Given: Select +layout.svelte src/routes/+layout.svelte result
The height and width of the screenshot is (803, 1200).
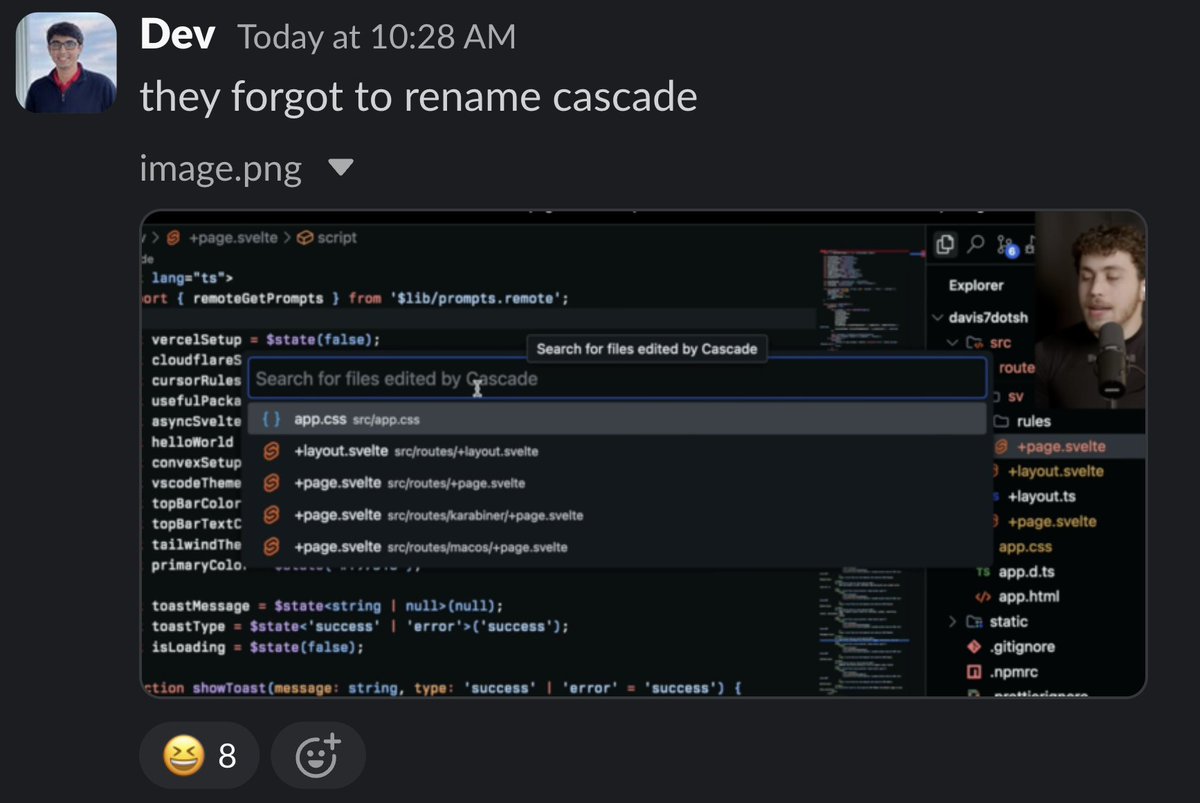Looking at the screenshot, I should pos(617,451).
